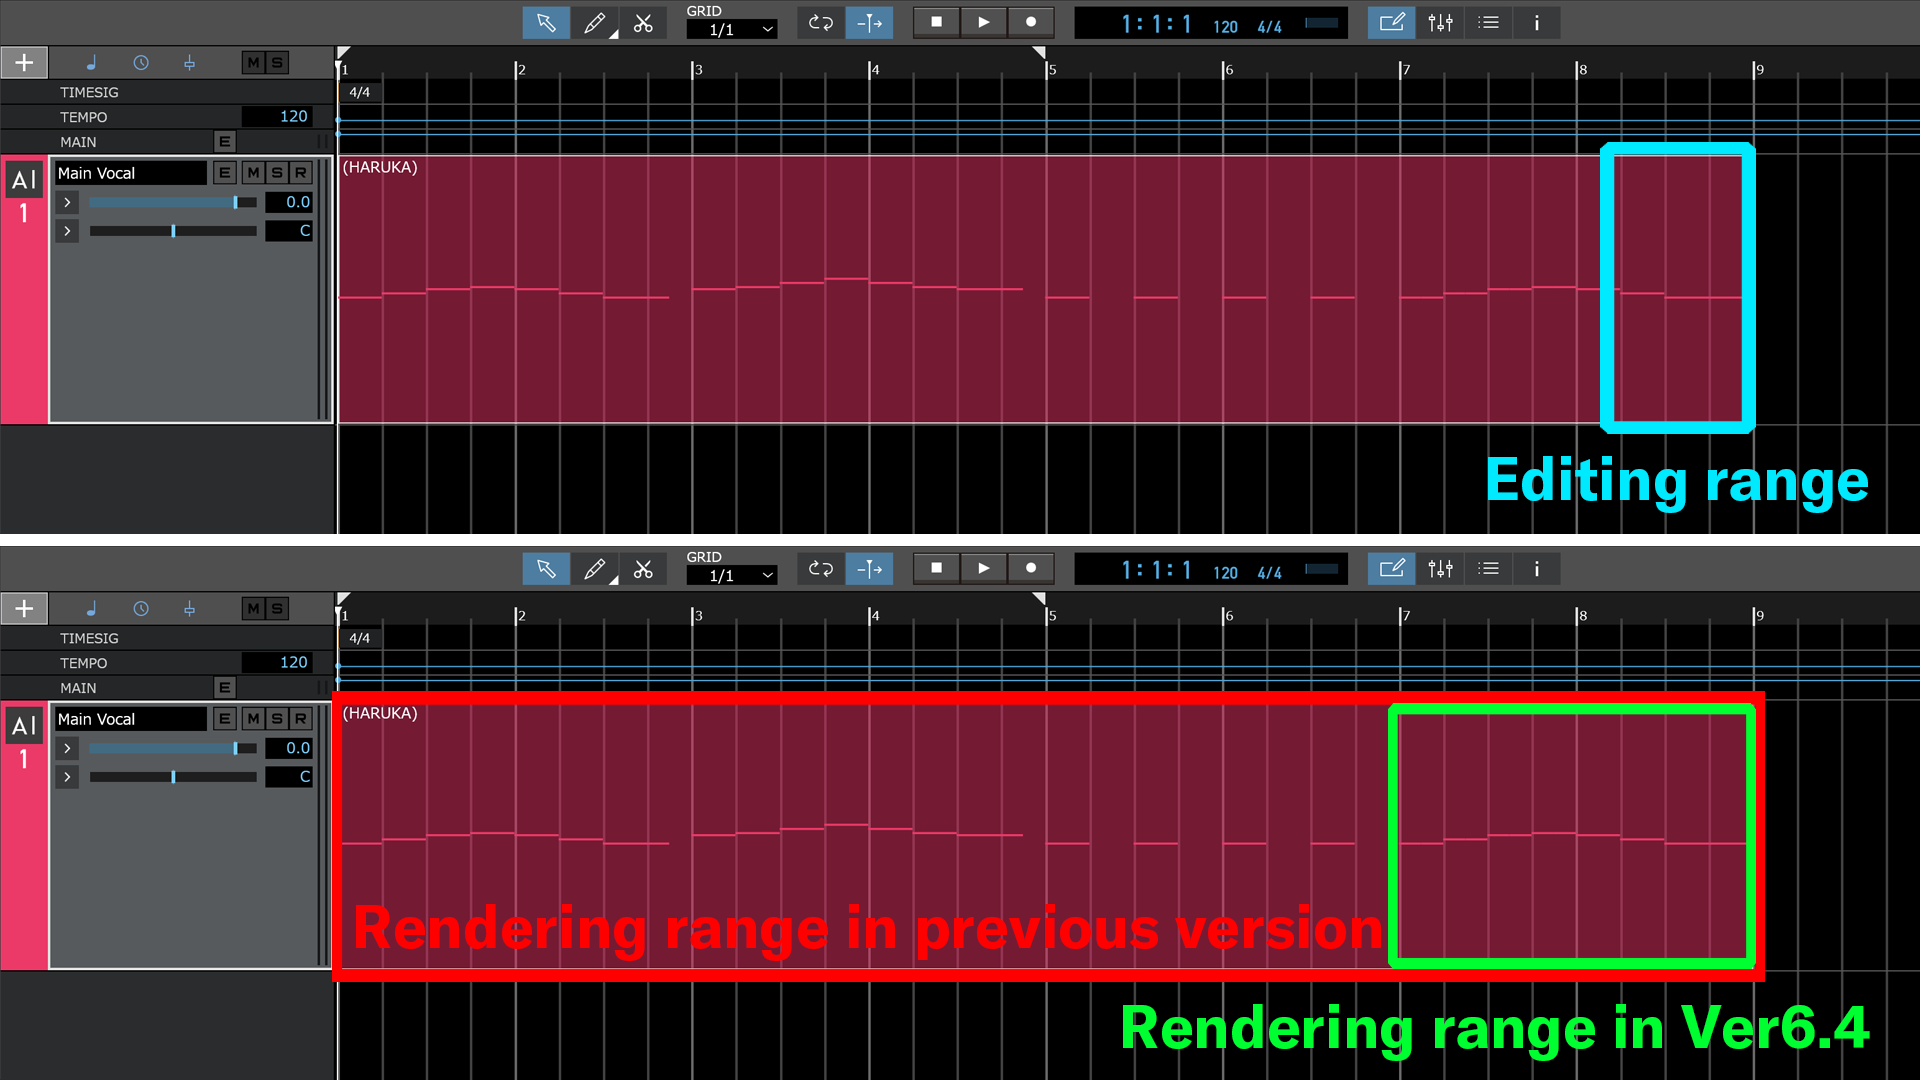Screen dimensions: 1920x1080
Task: Select the Scissors tool
Action: click(x=644, y=22)
